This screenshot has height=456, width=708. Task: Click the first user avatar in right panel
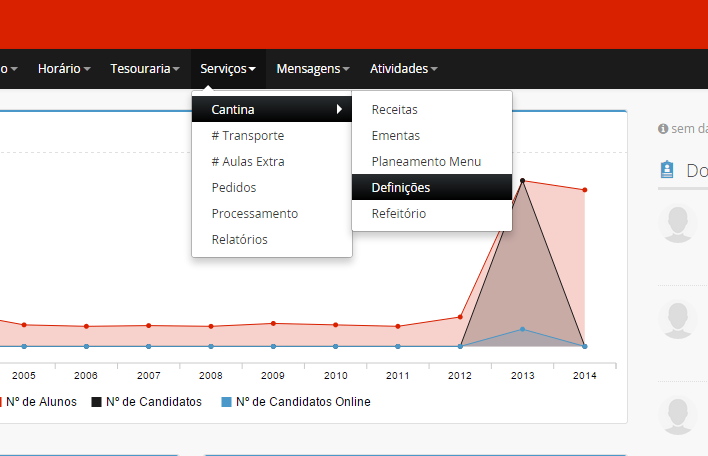[x=679, y=223]
